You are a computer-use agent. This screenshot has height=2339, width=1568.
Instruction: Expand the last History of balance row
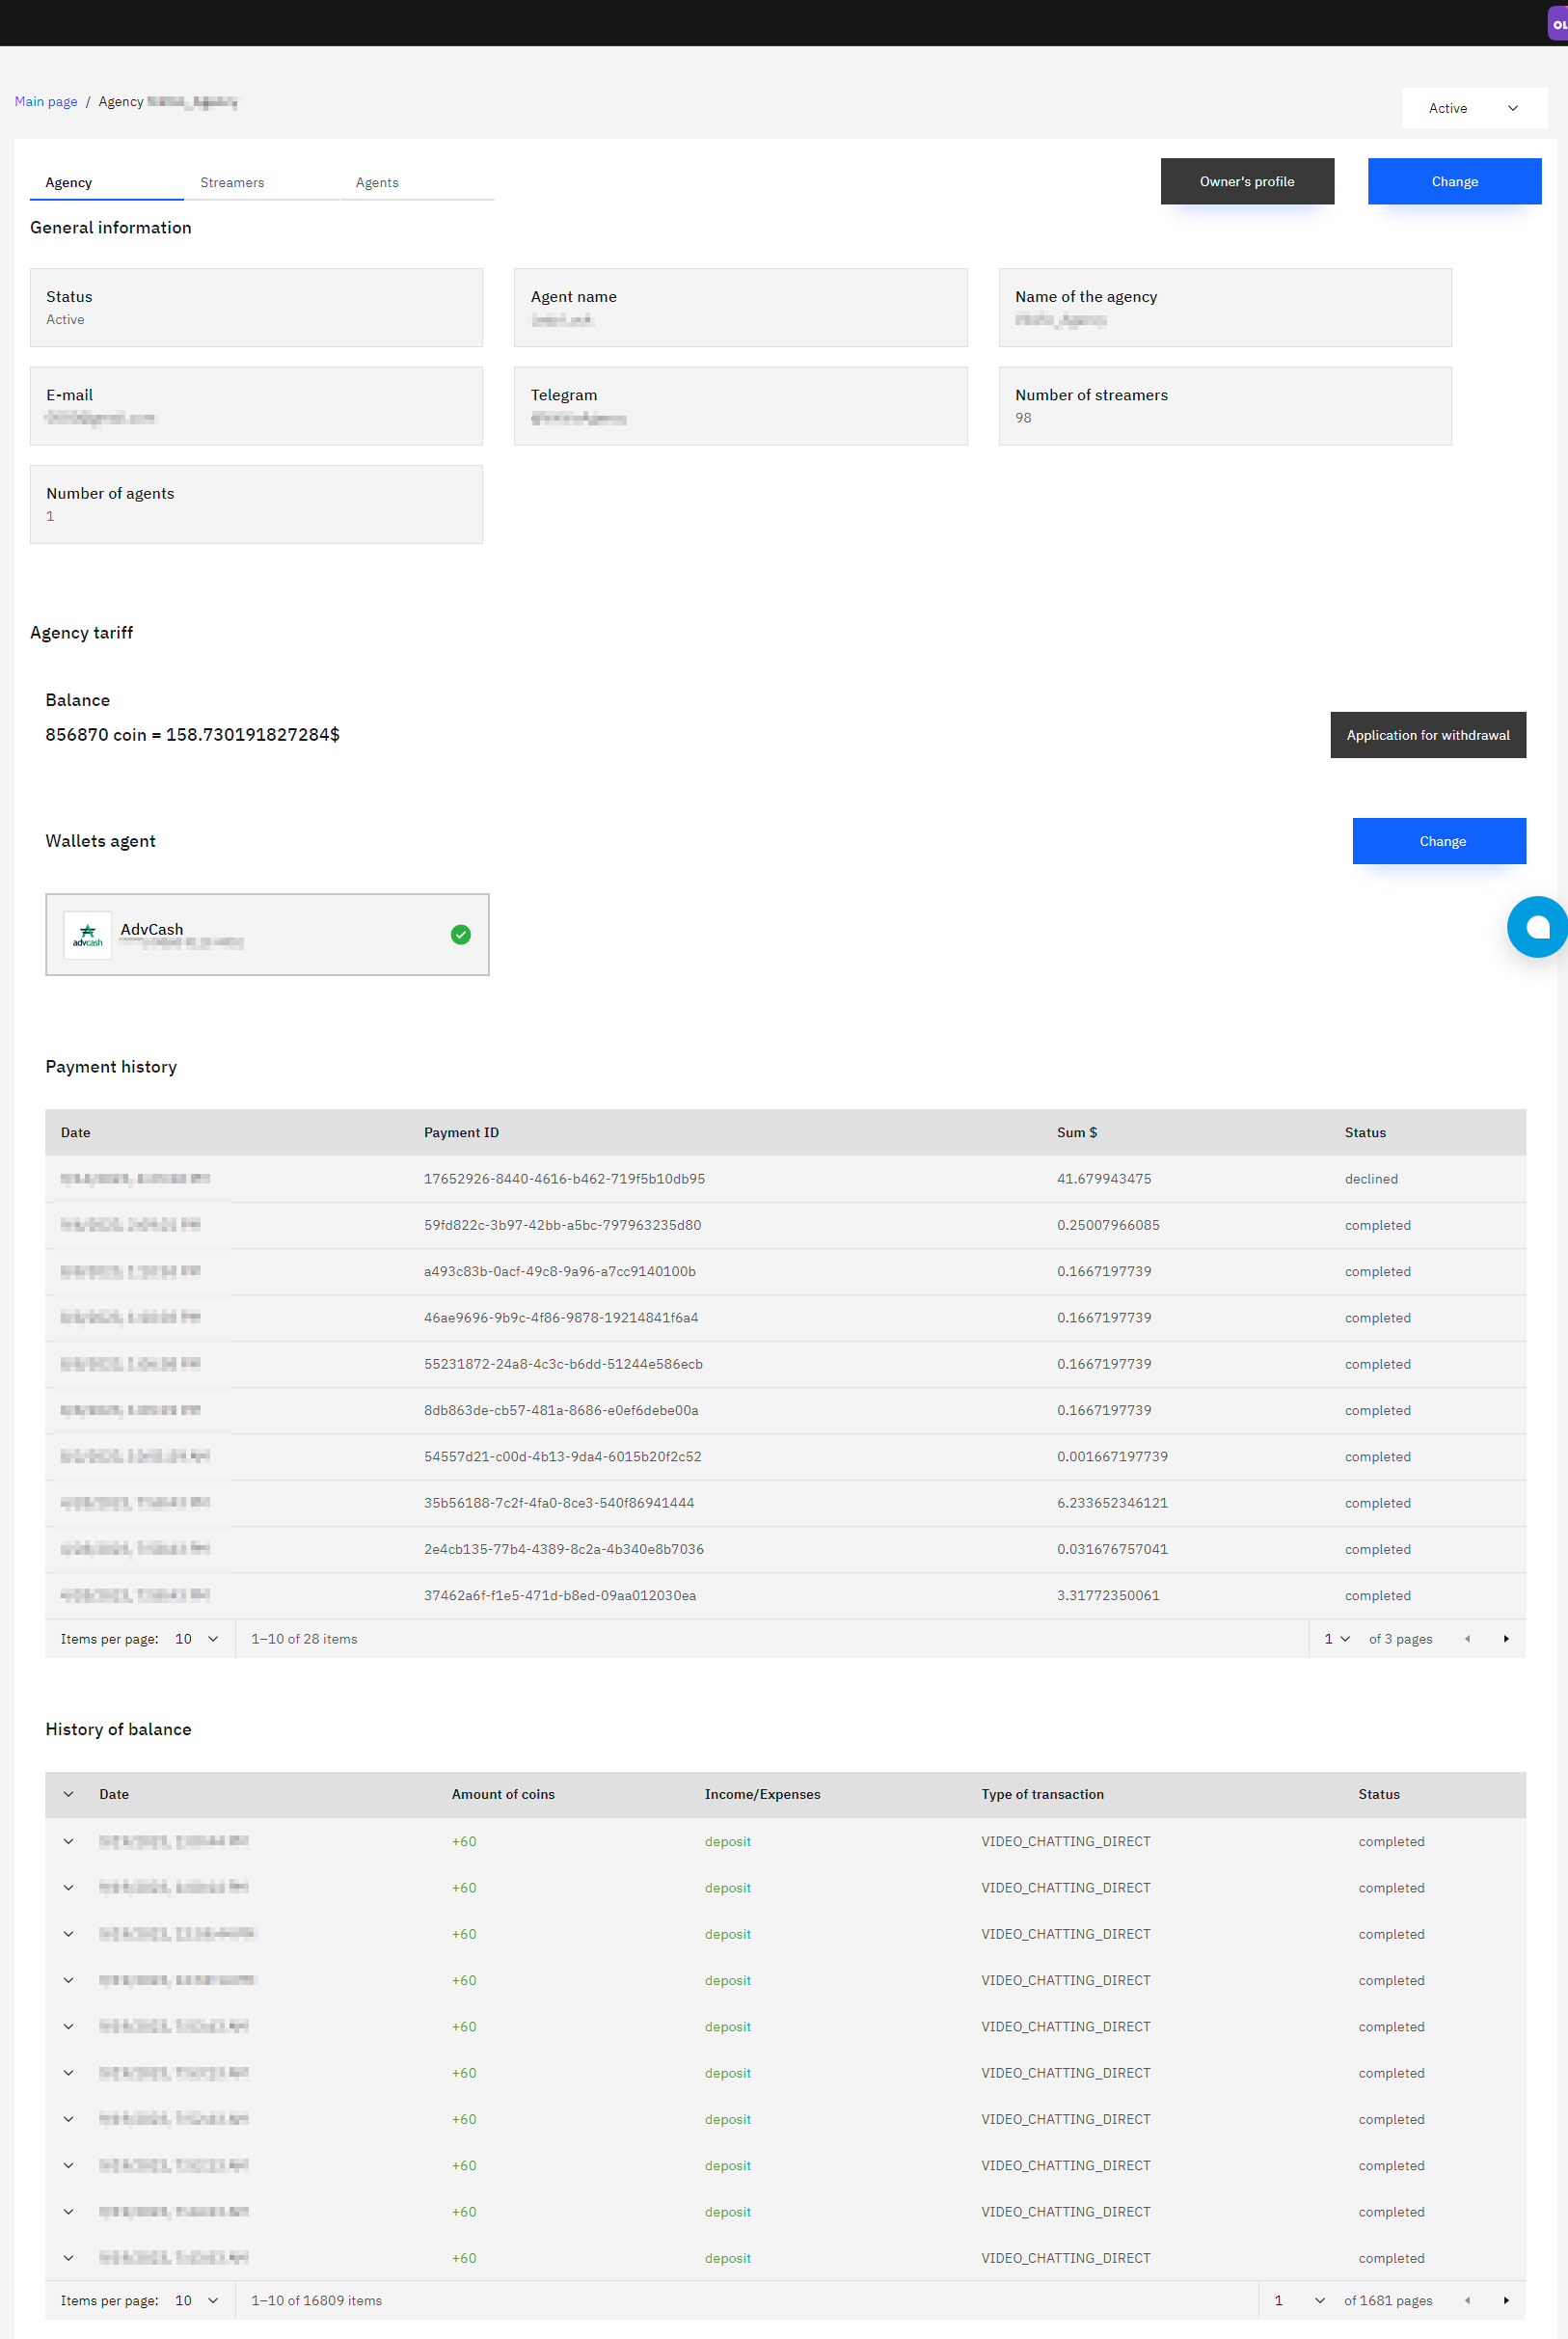(x=68, y=2257)
